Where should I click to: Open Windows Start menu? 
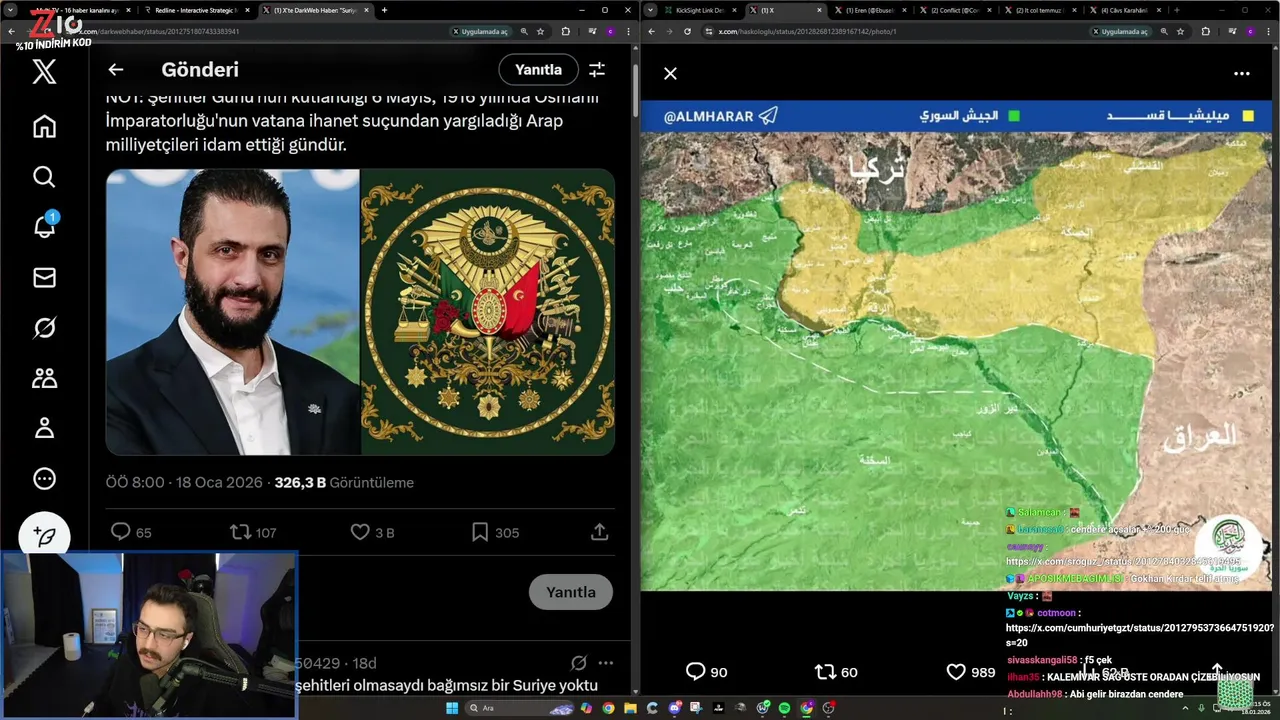tap(451, 708)
